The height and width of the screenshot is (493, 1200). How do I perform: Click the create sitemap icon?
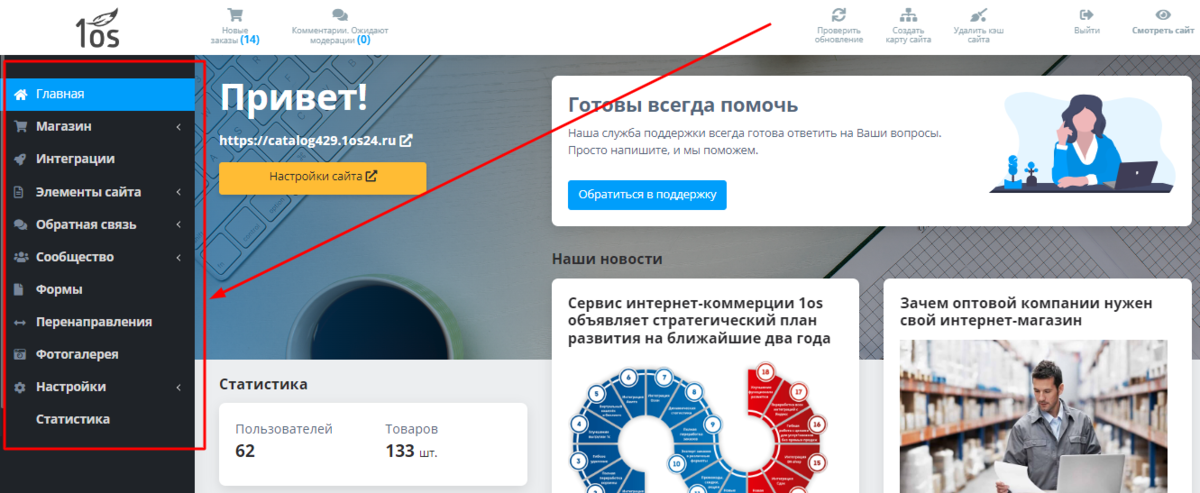pyautogui.click(x=908, y=15)
